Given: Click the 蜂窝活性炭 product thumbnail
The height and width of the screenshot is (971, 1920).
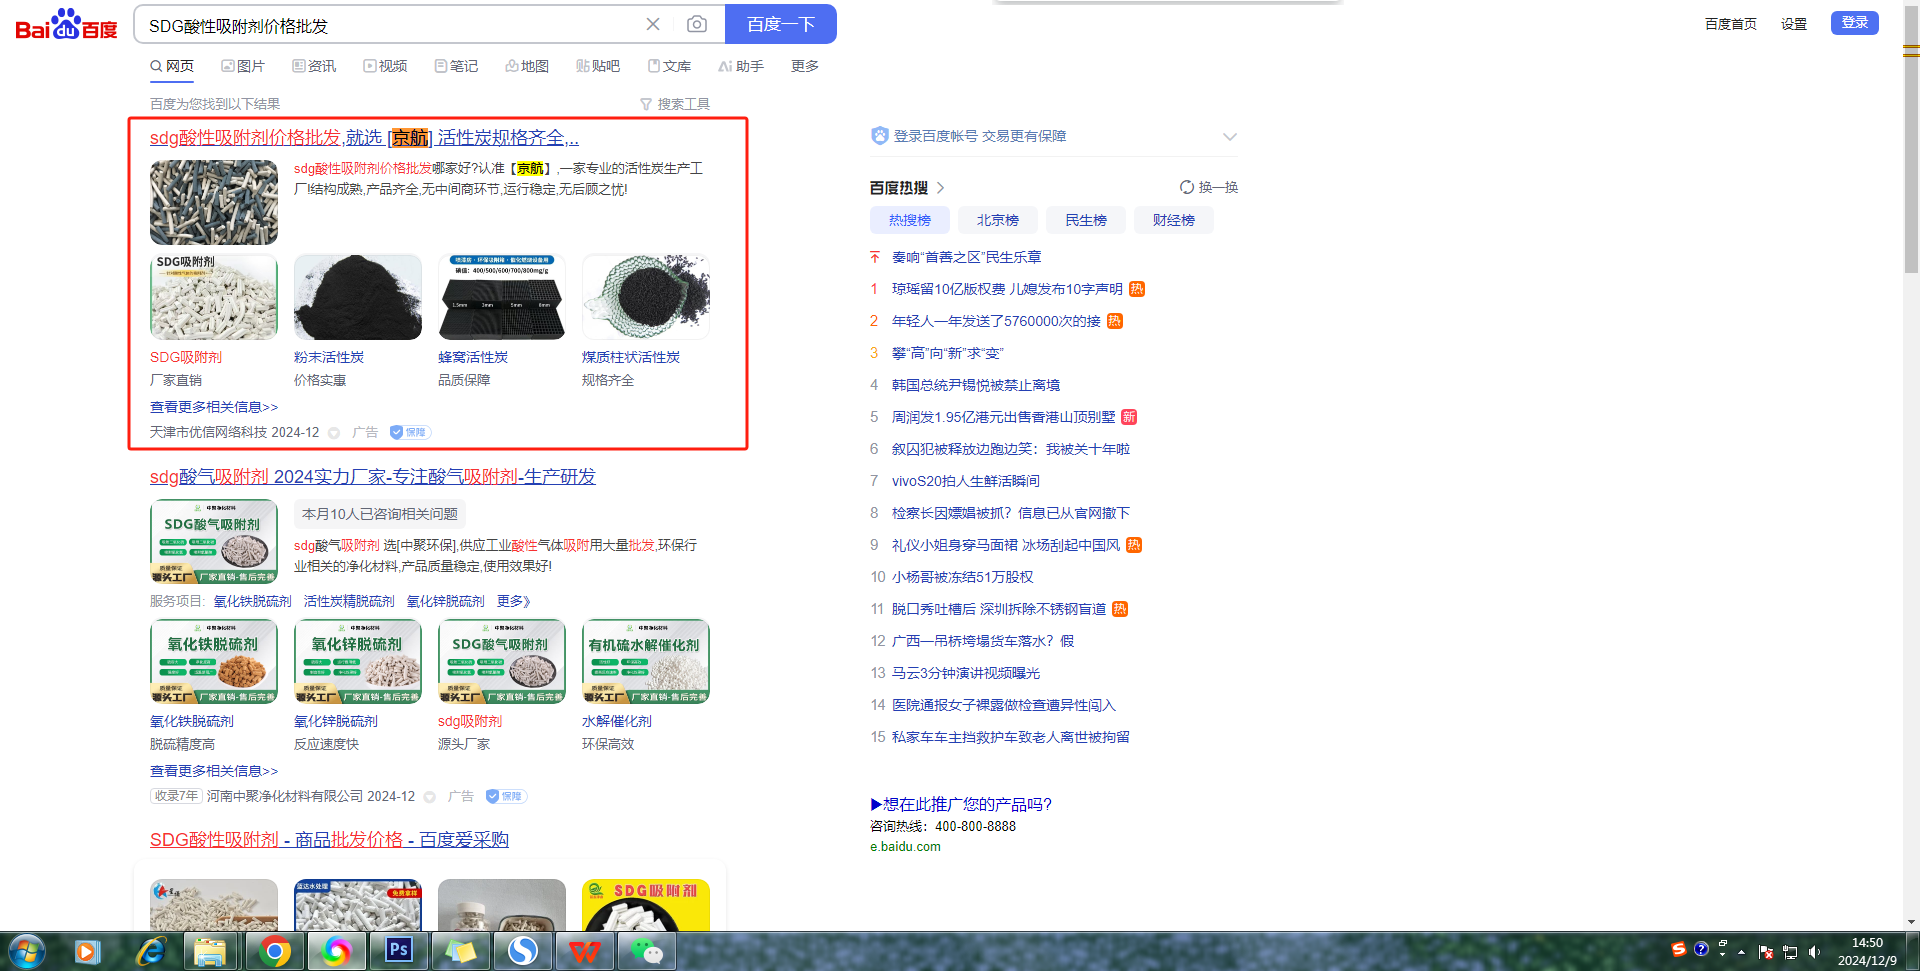Looking at the screenshot, I should 501,297.
